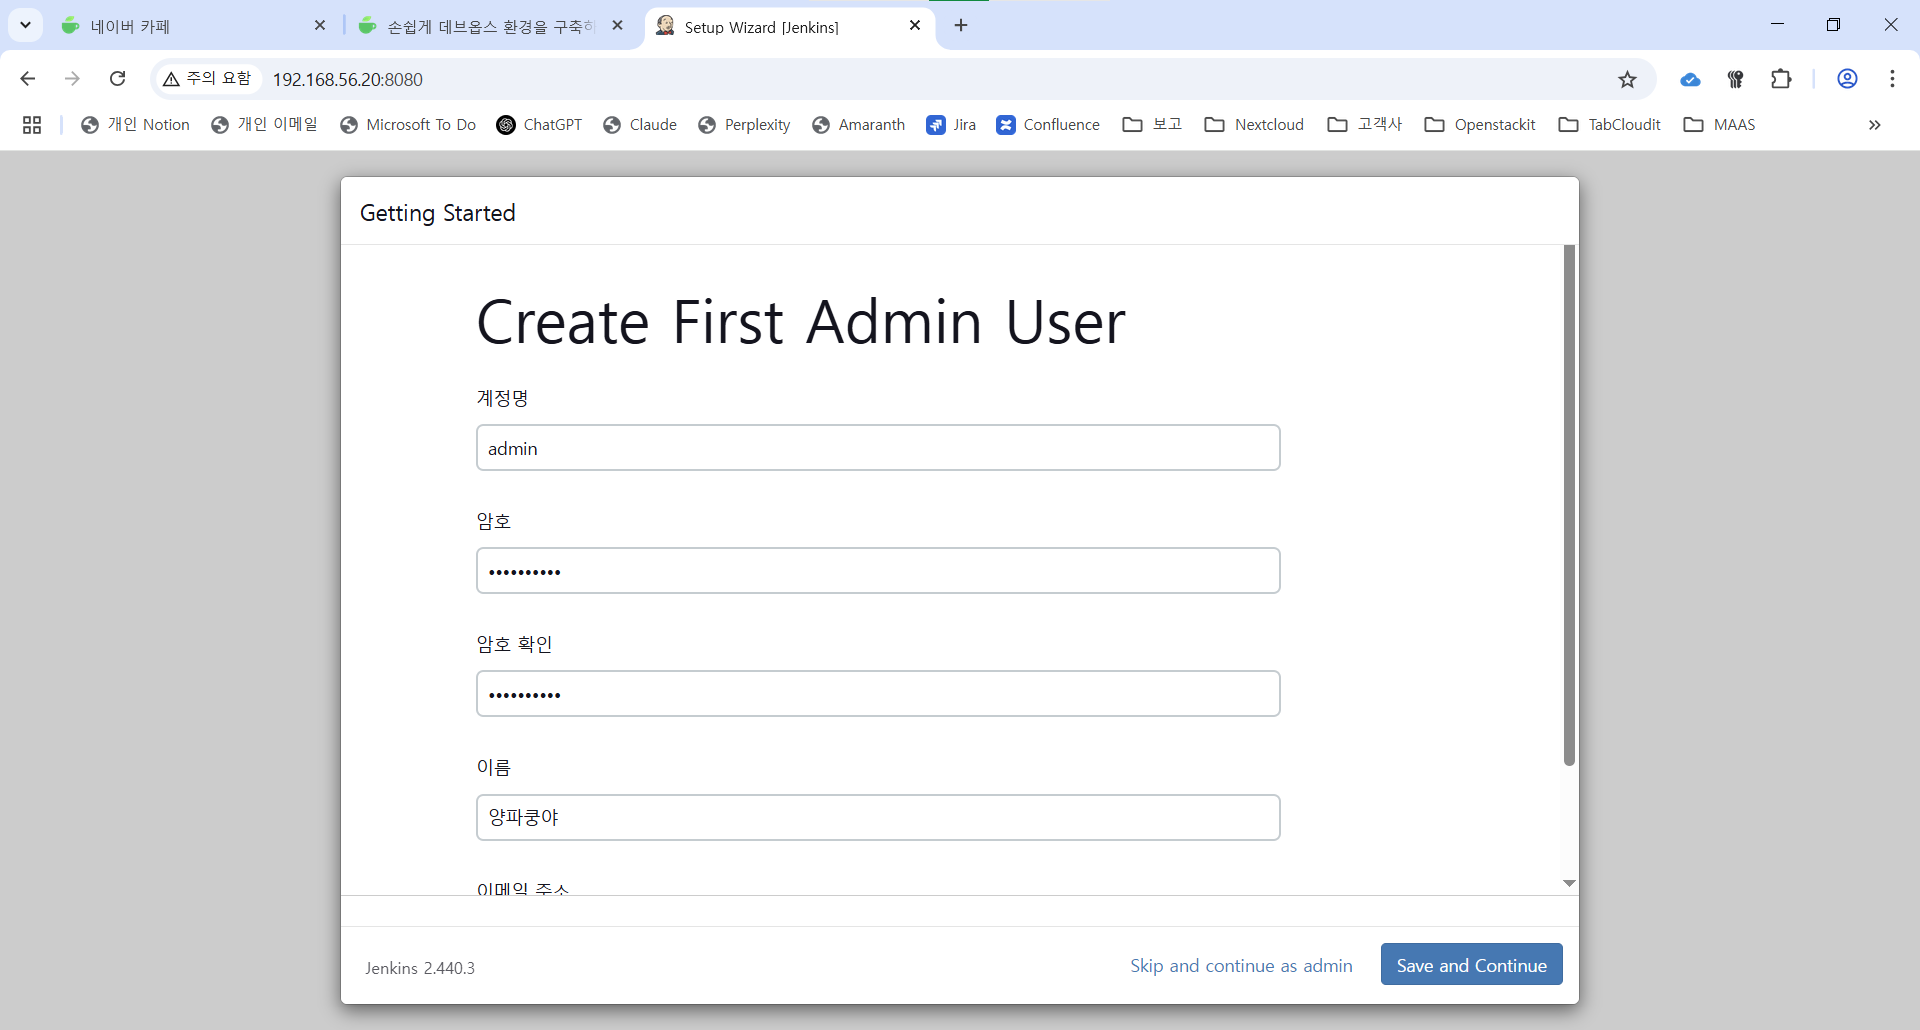The width and height of the screenshot is (1920, 1030).
Task: Open the Jira bookmark
Action: [952, 125]
